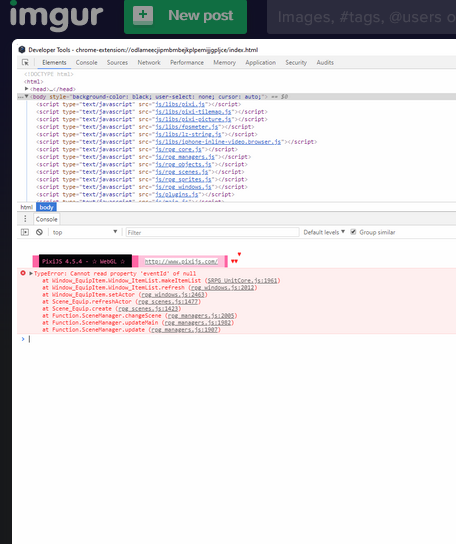456x544 pixels.
Task: Click the New post button
Action: point(185,16)
